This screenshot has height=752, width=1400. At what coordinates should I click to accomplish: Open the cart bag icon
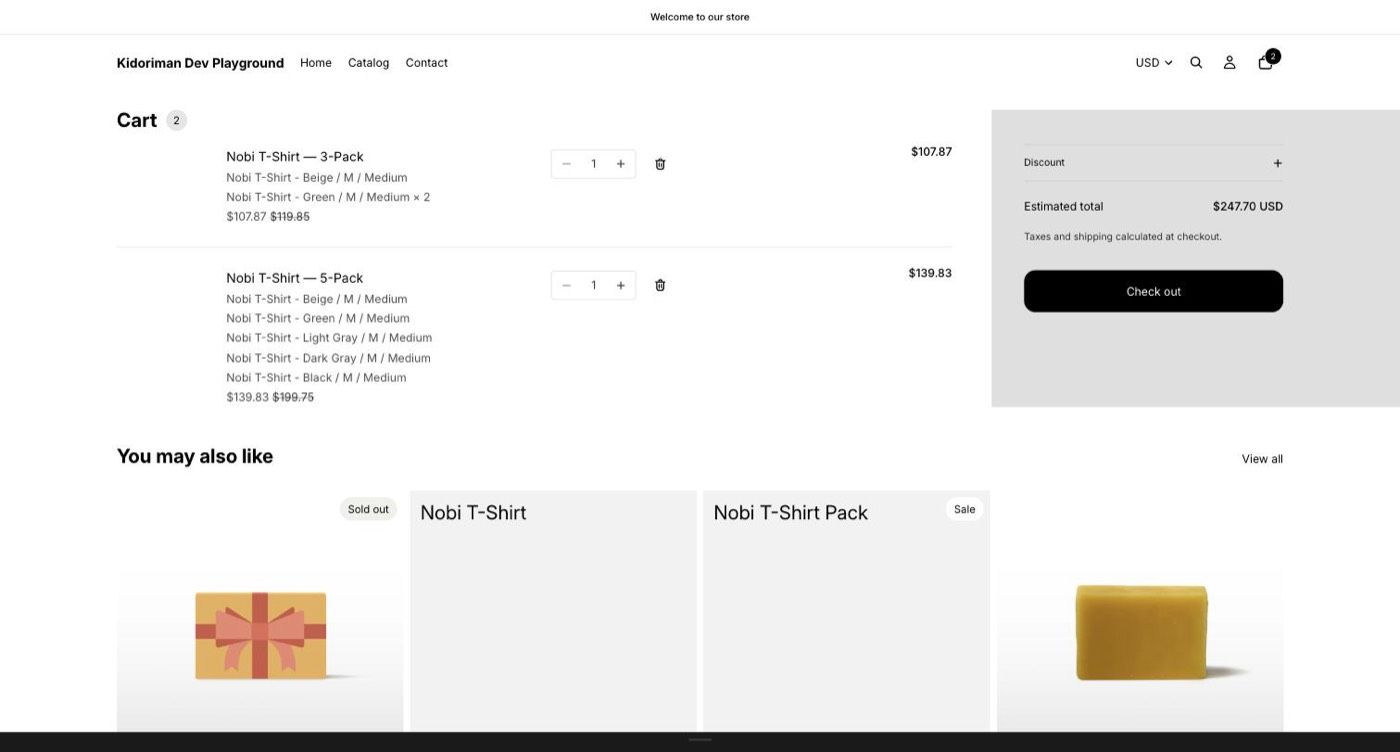click(x=1266, y=62)
